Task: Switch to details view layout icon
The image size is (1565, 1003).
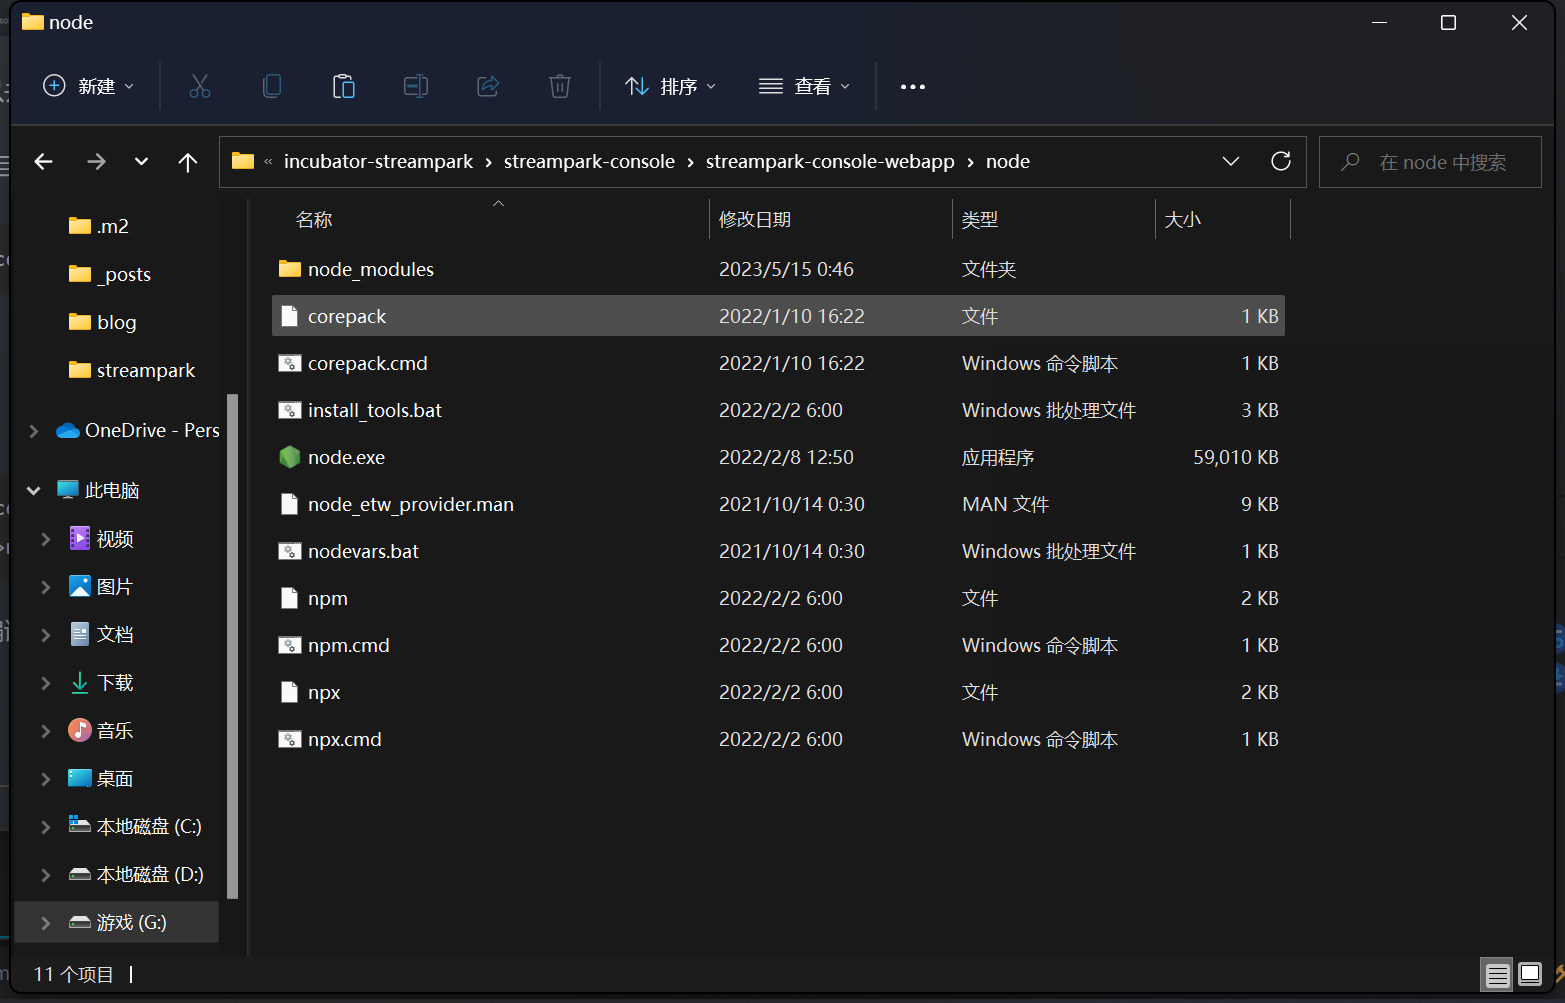Action: pyautogui.click(x=1497, y=975)
